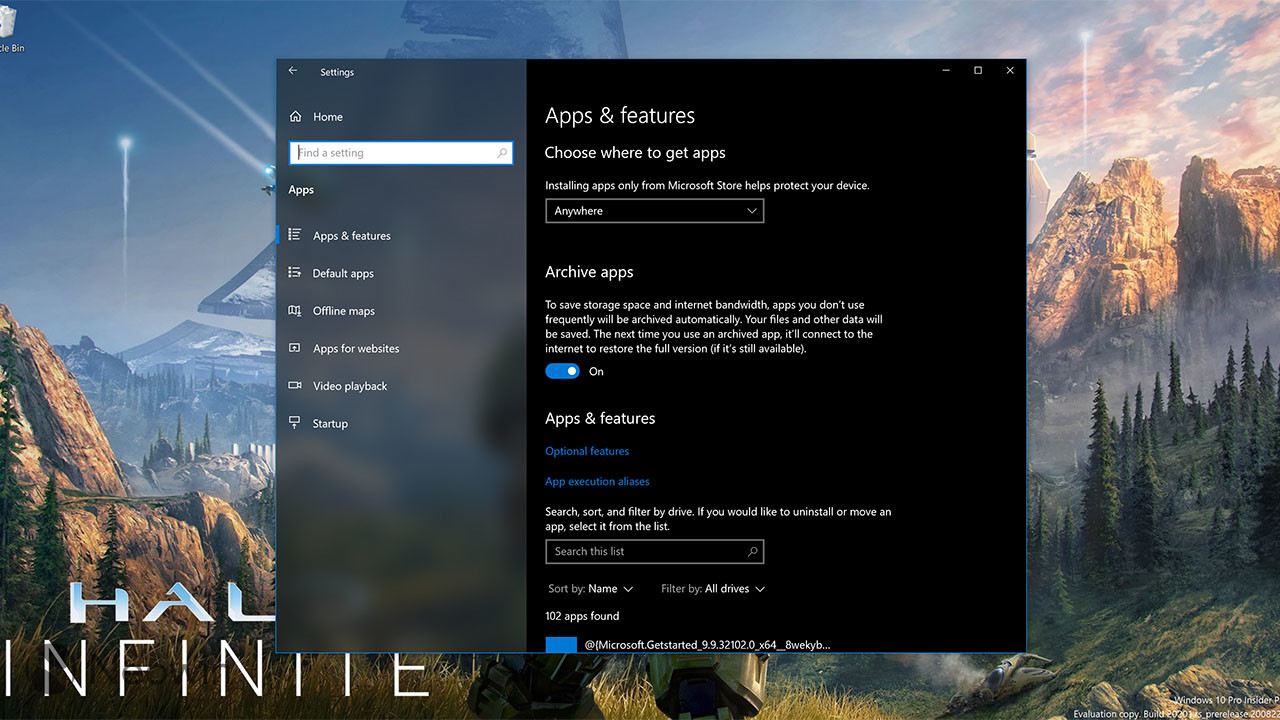Select Default apps menu item
The height and width of the screenshot is (720, 1280).
(343, 273)
